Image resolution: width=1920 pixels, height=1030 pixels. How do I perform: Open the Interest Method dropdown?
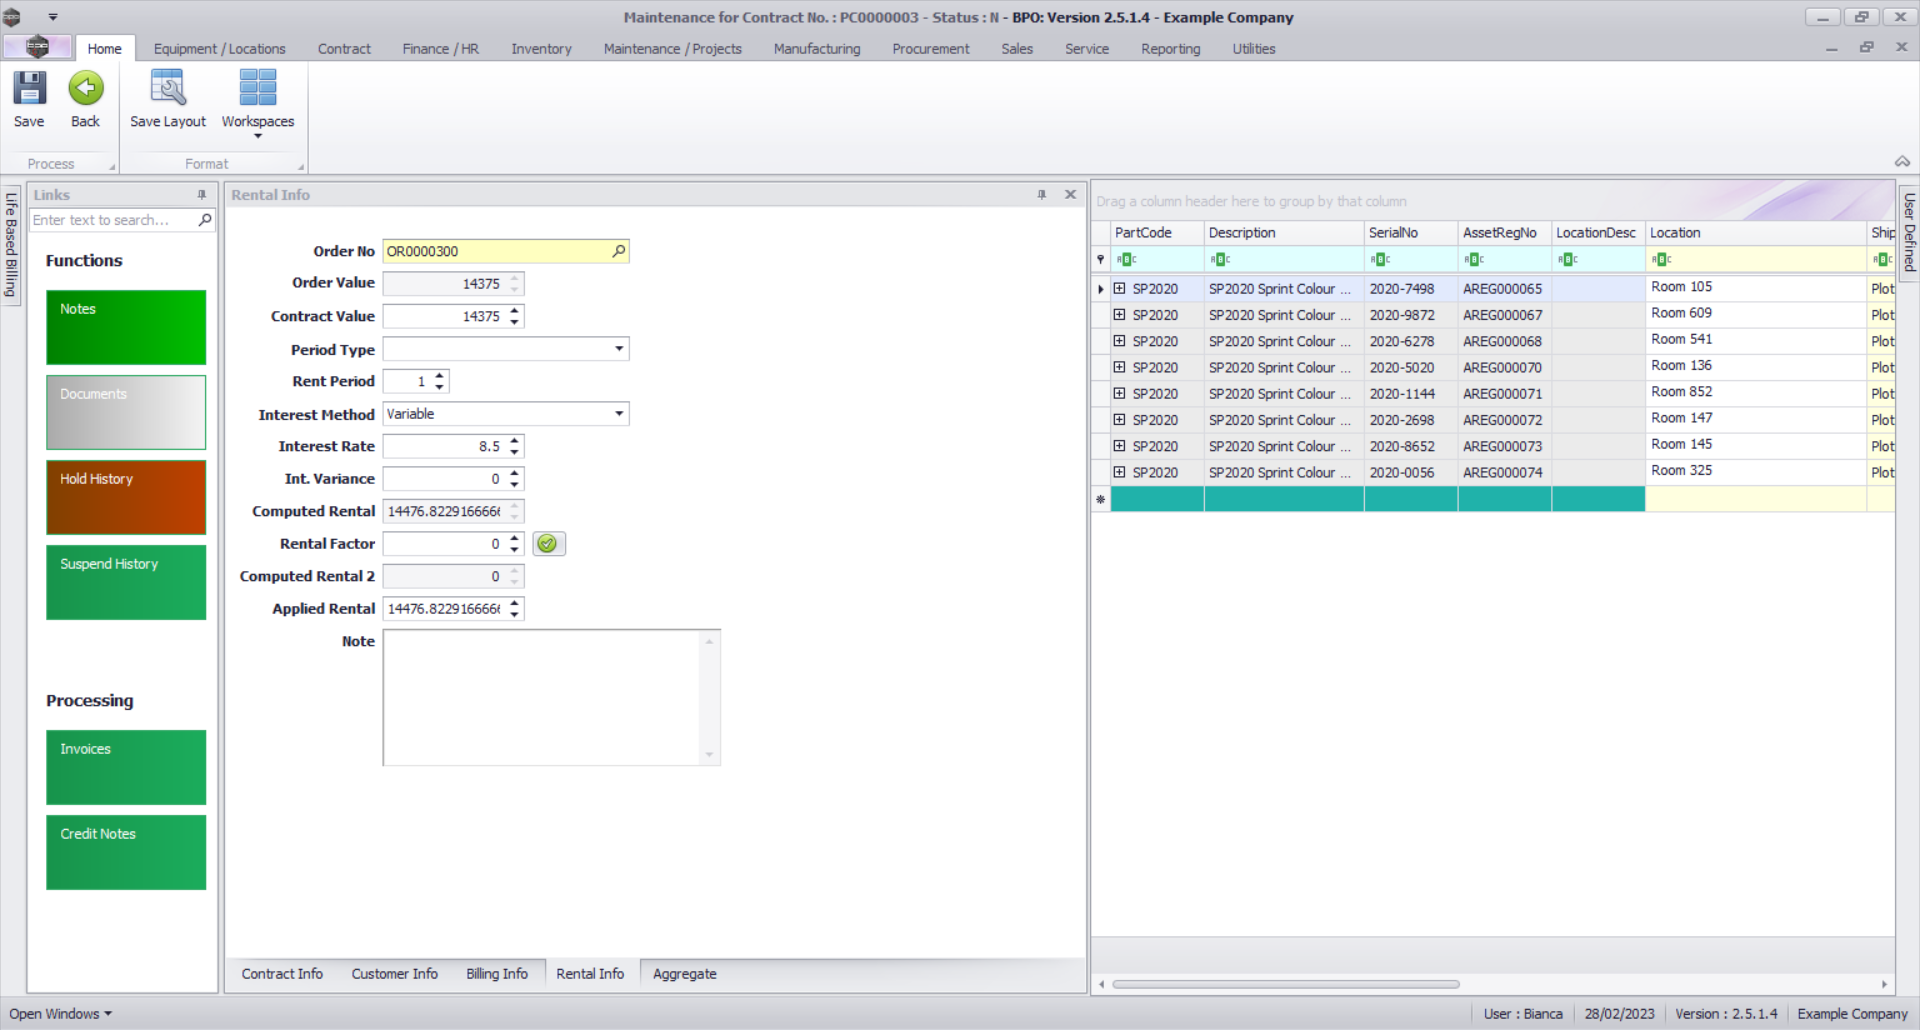(x=619, y=414)
